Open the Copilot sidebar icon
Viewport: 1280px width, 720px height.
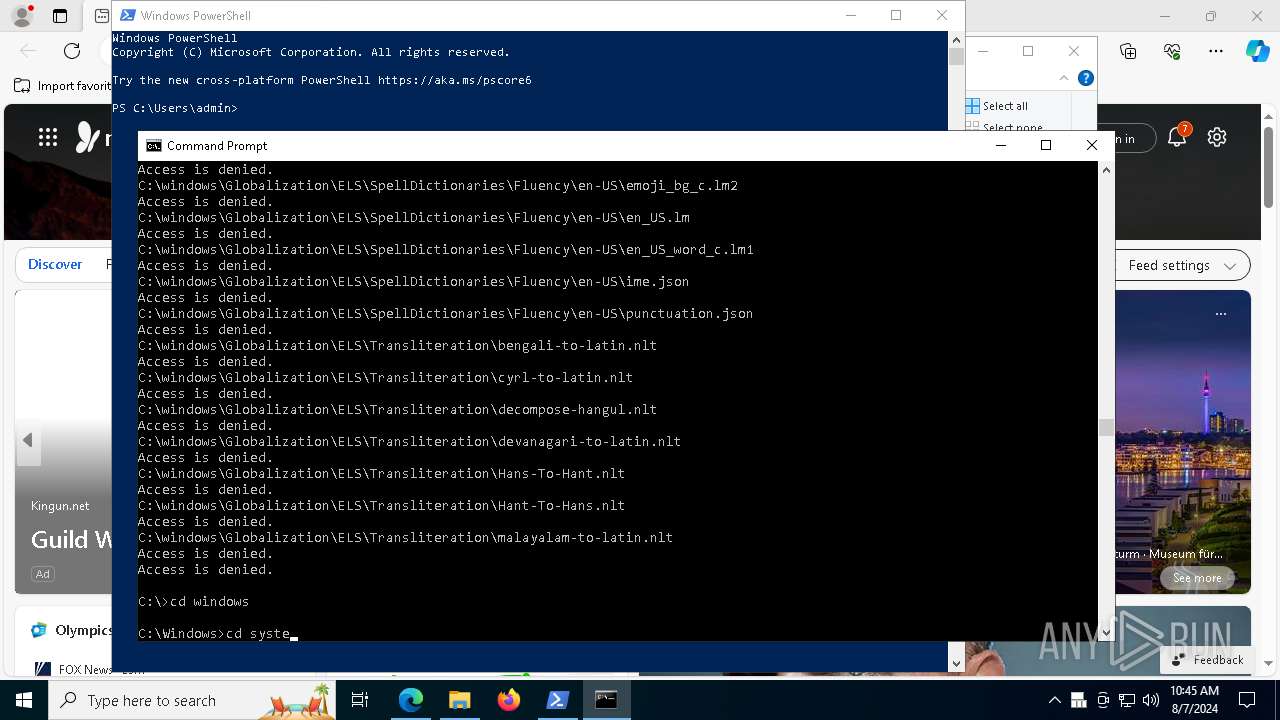[x=1257, y=51]
